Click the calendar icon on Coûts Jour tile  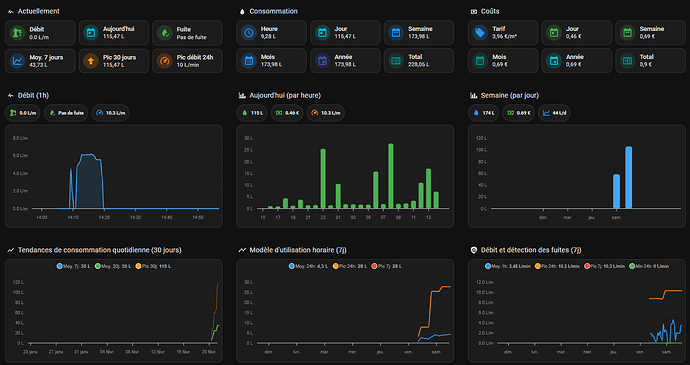[x=554, y=33]
